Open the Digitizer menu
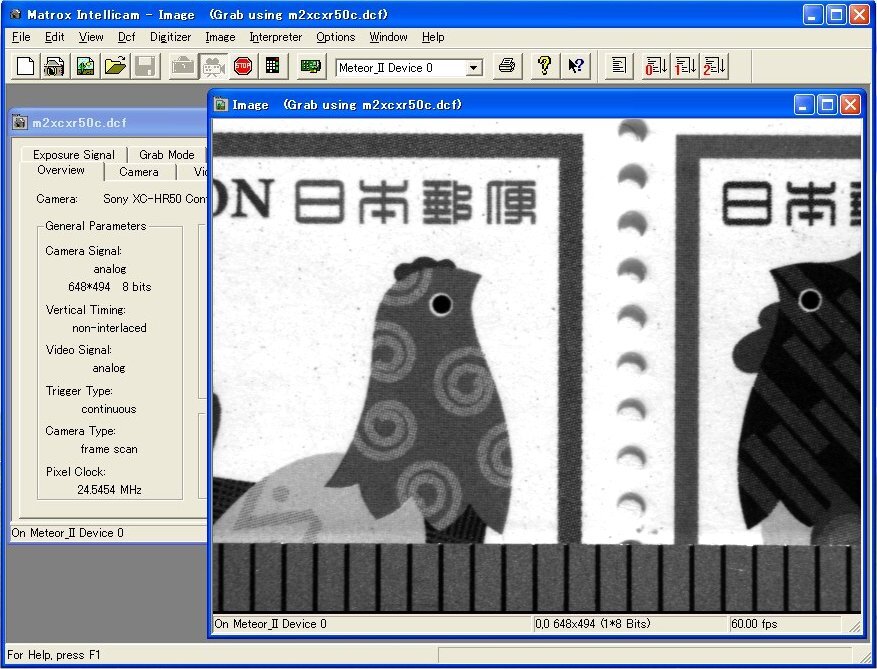This screenshot has width=877, height=669. point(171,37)
